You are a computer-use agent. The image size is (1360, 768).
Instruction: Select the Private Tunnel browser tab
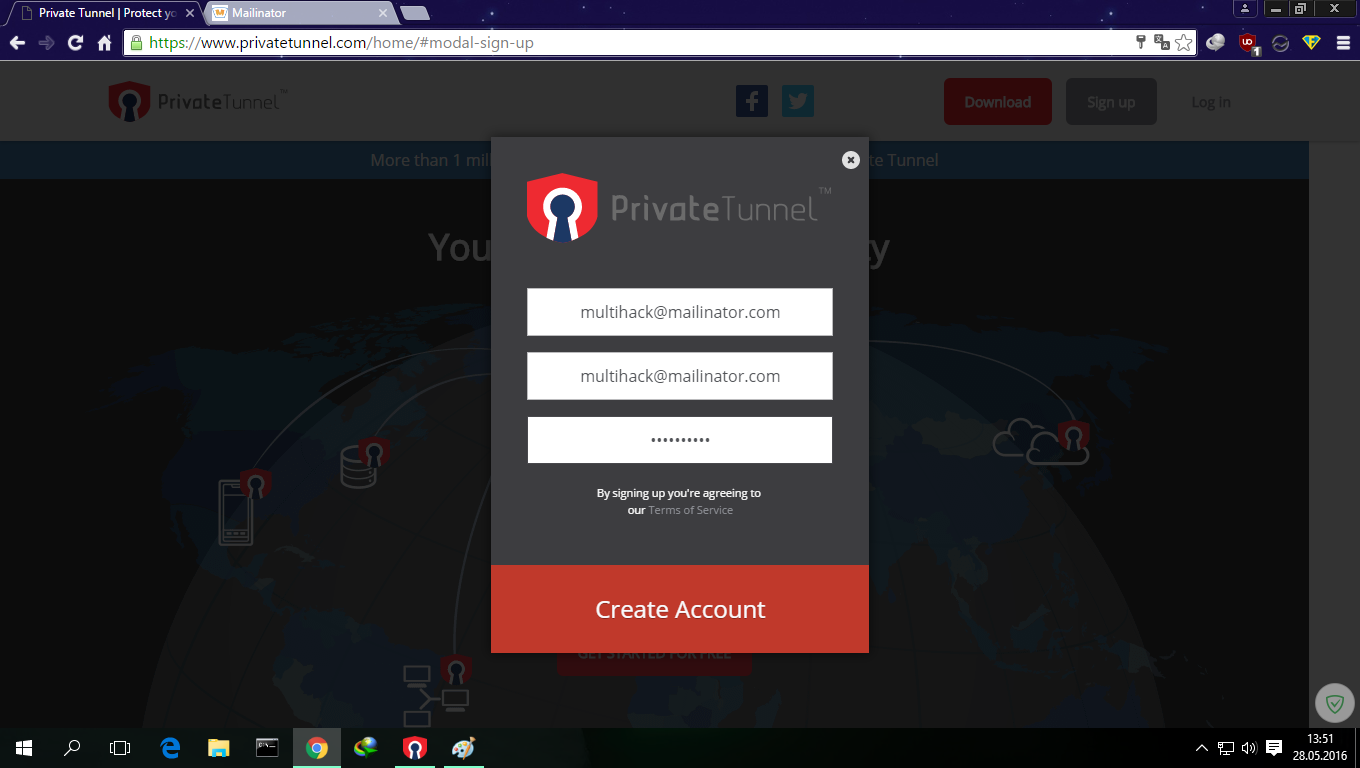[105, 13]
